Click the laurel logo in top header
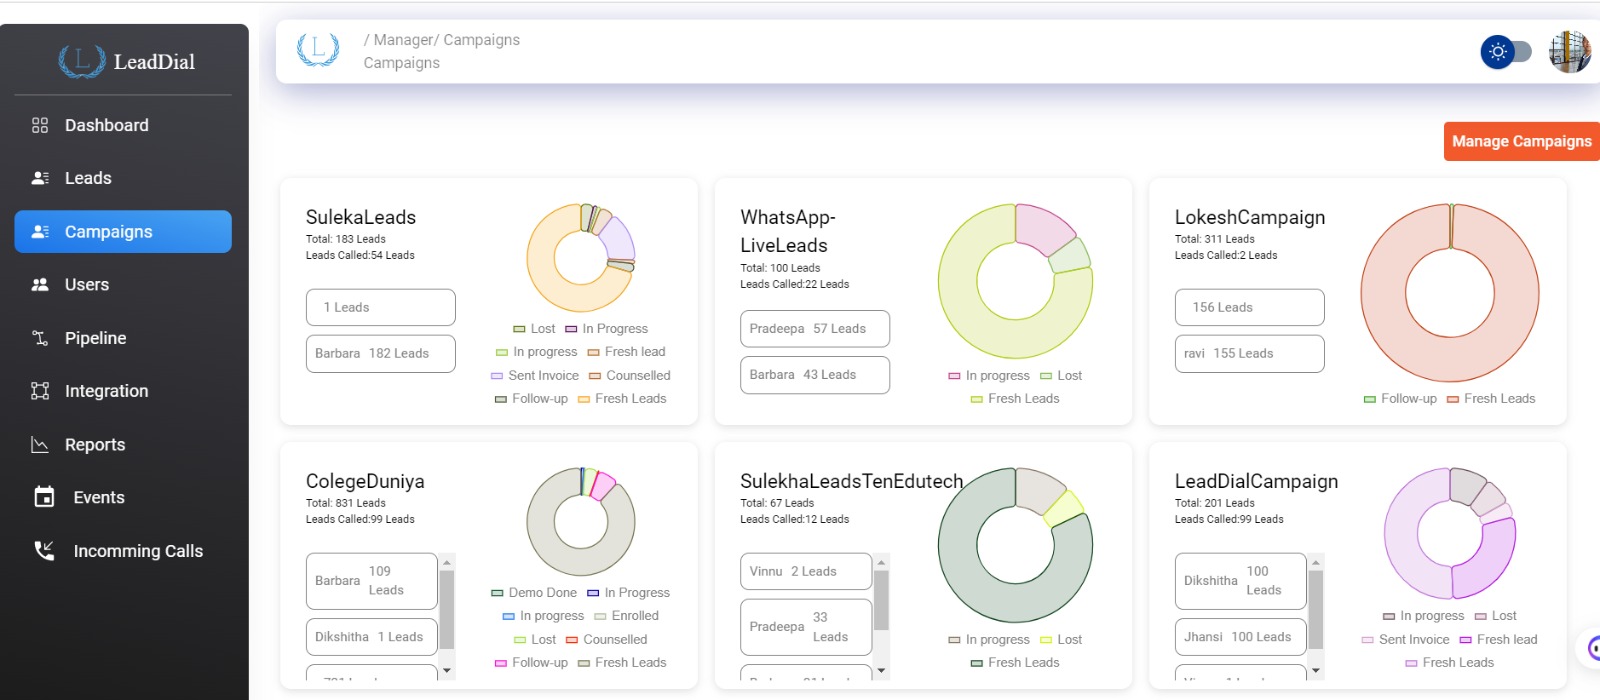Viewport: 1600px width, 700px height. (x=318, y=49)
